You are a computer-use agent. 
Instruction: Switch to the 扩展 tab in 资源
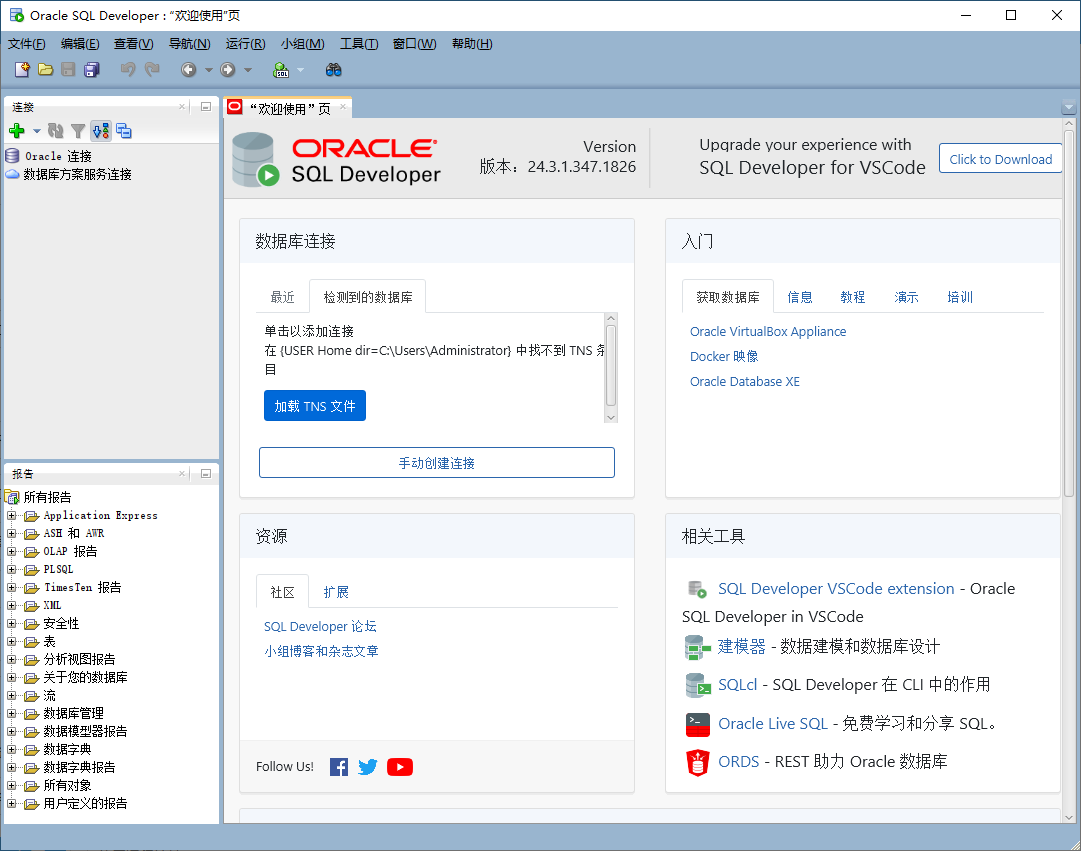(x=336, y=592)
